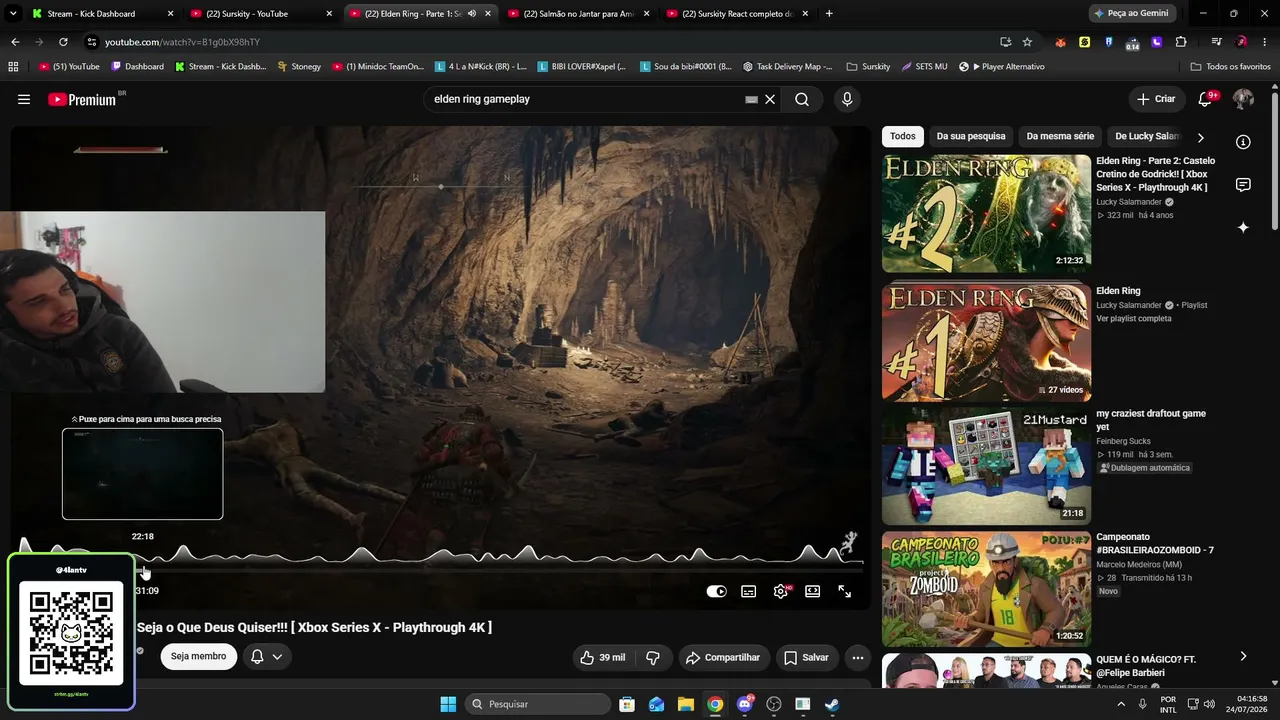Viewport: 1280px width, 720px height.
Task: Click Compartilhar share button
Action: point(723,657)
